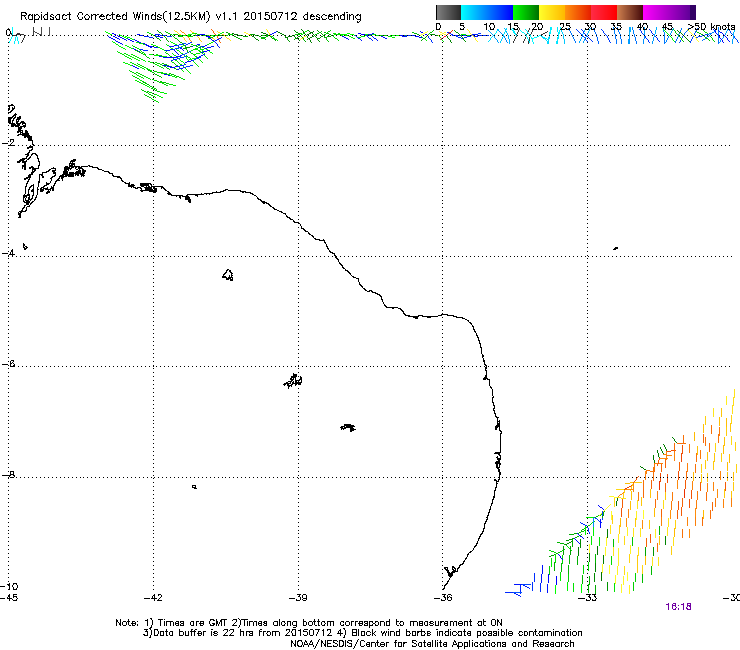Click the '10' label under the color scale
This screenshot has height=650, width=740.
click(489, 27)
